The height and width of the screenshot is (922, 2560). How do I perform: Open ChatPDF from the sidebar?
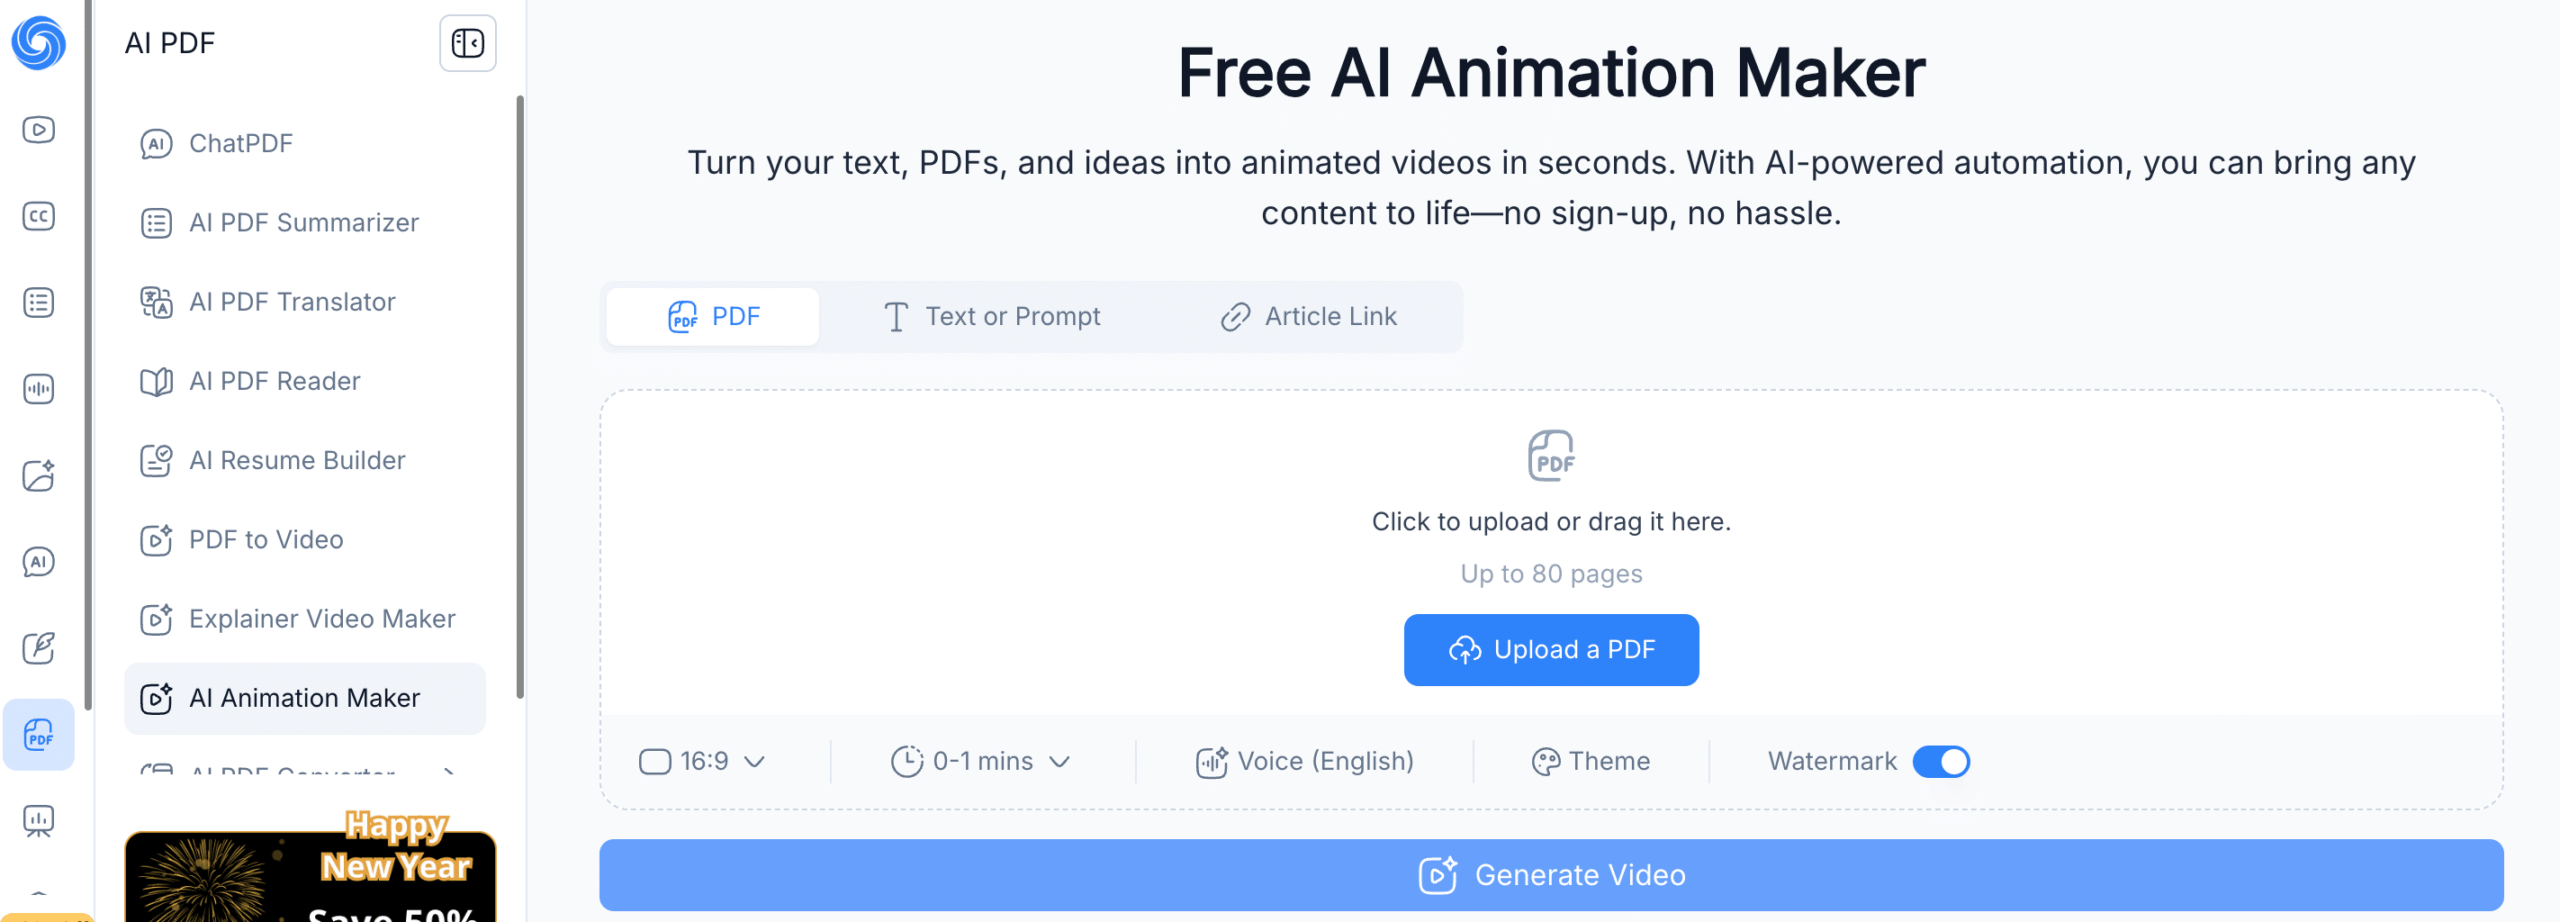pos(241,144)
